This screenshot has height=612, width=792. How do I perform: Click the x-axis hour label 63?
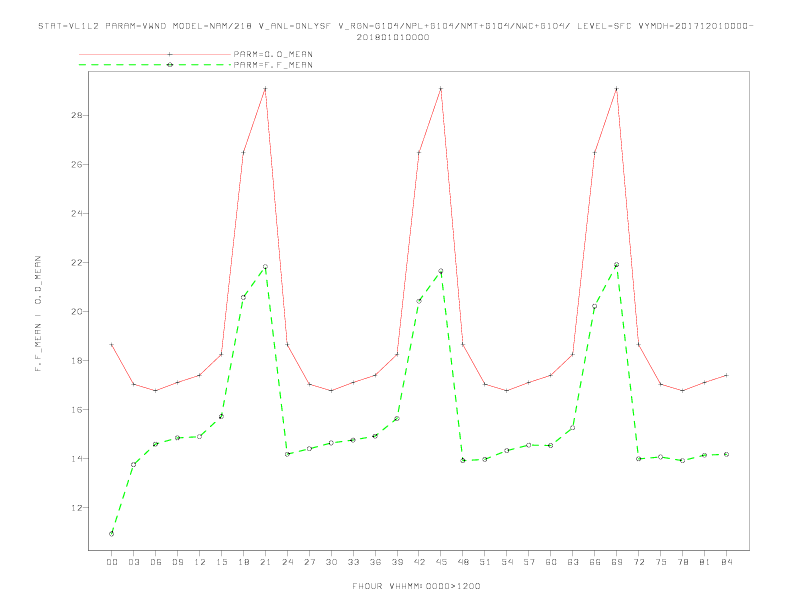coord(573,562)
